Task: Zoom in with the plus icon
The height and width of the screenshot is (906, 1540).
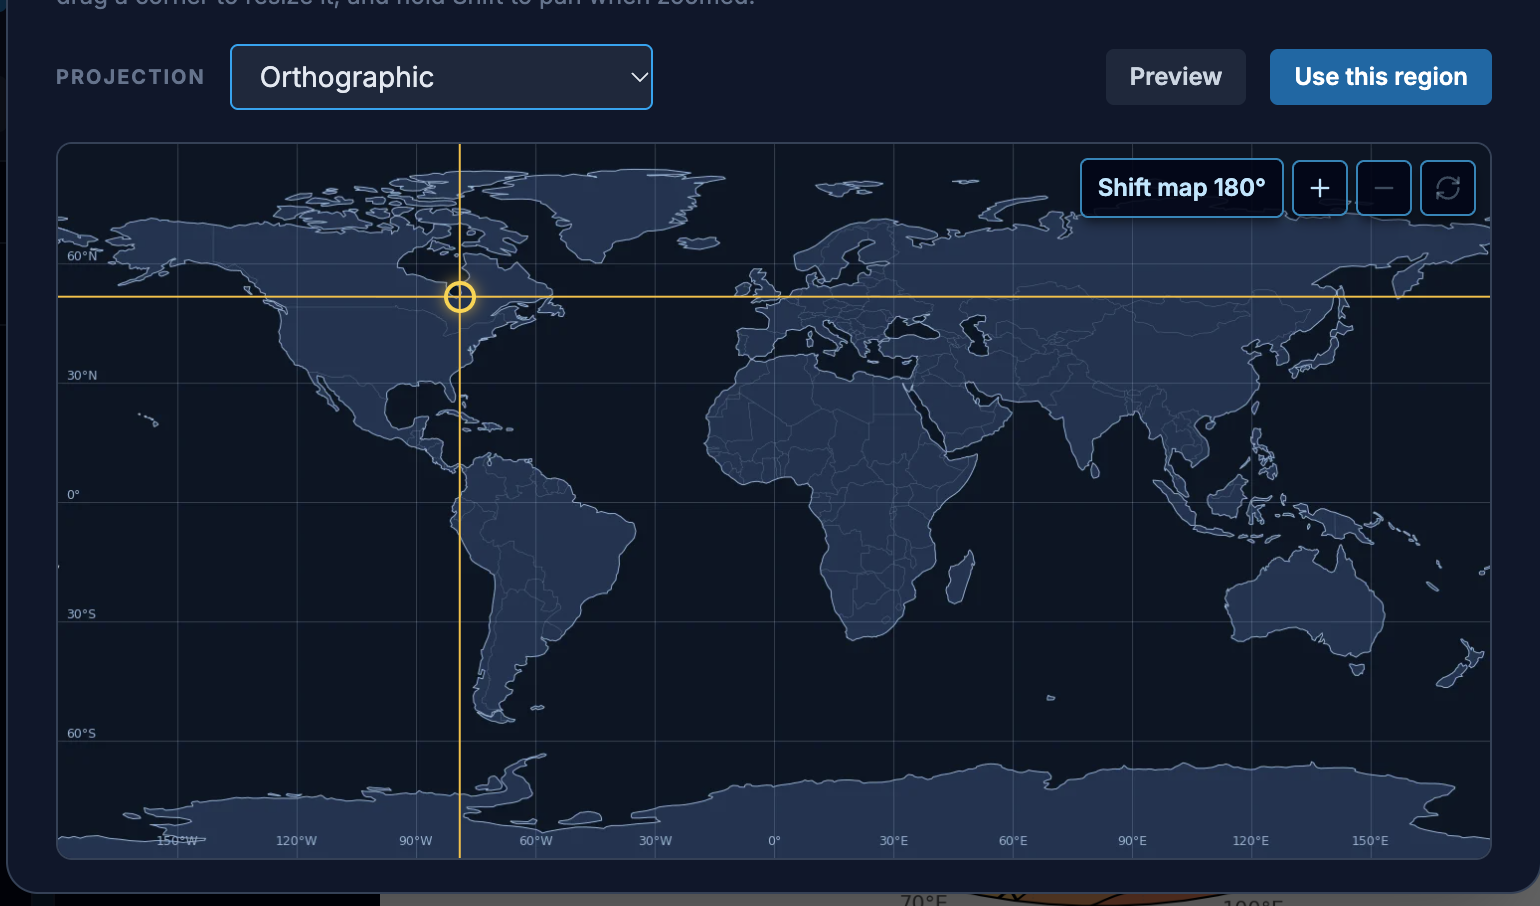Action: [x=1320, y=188]
